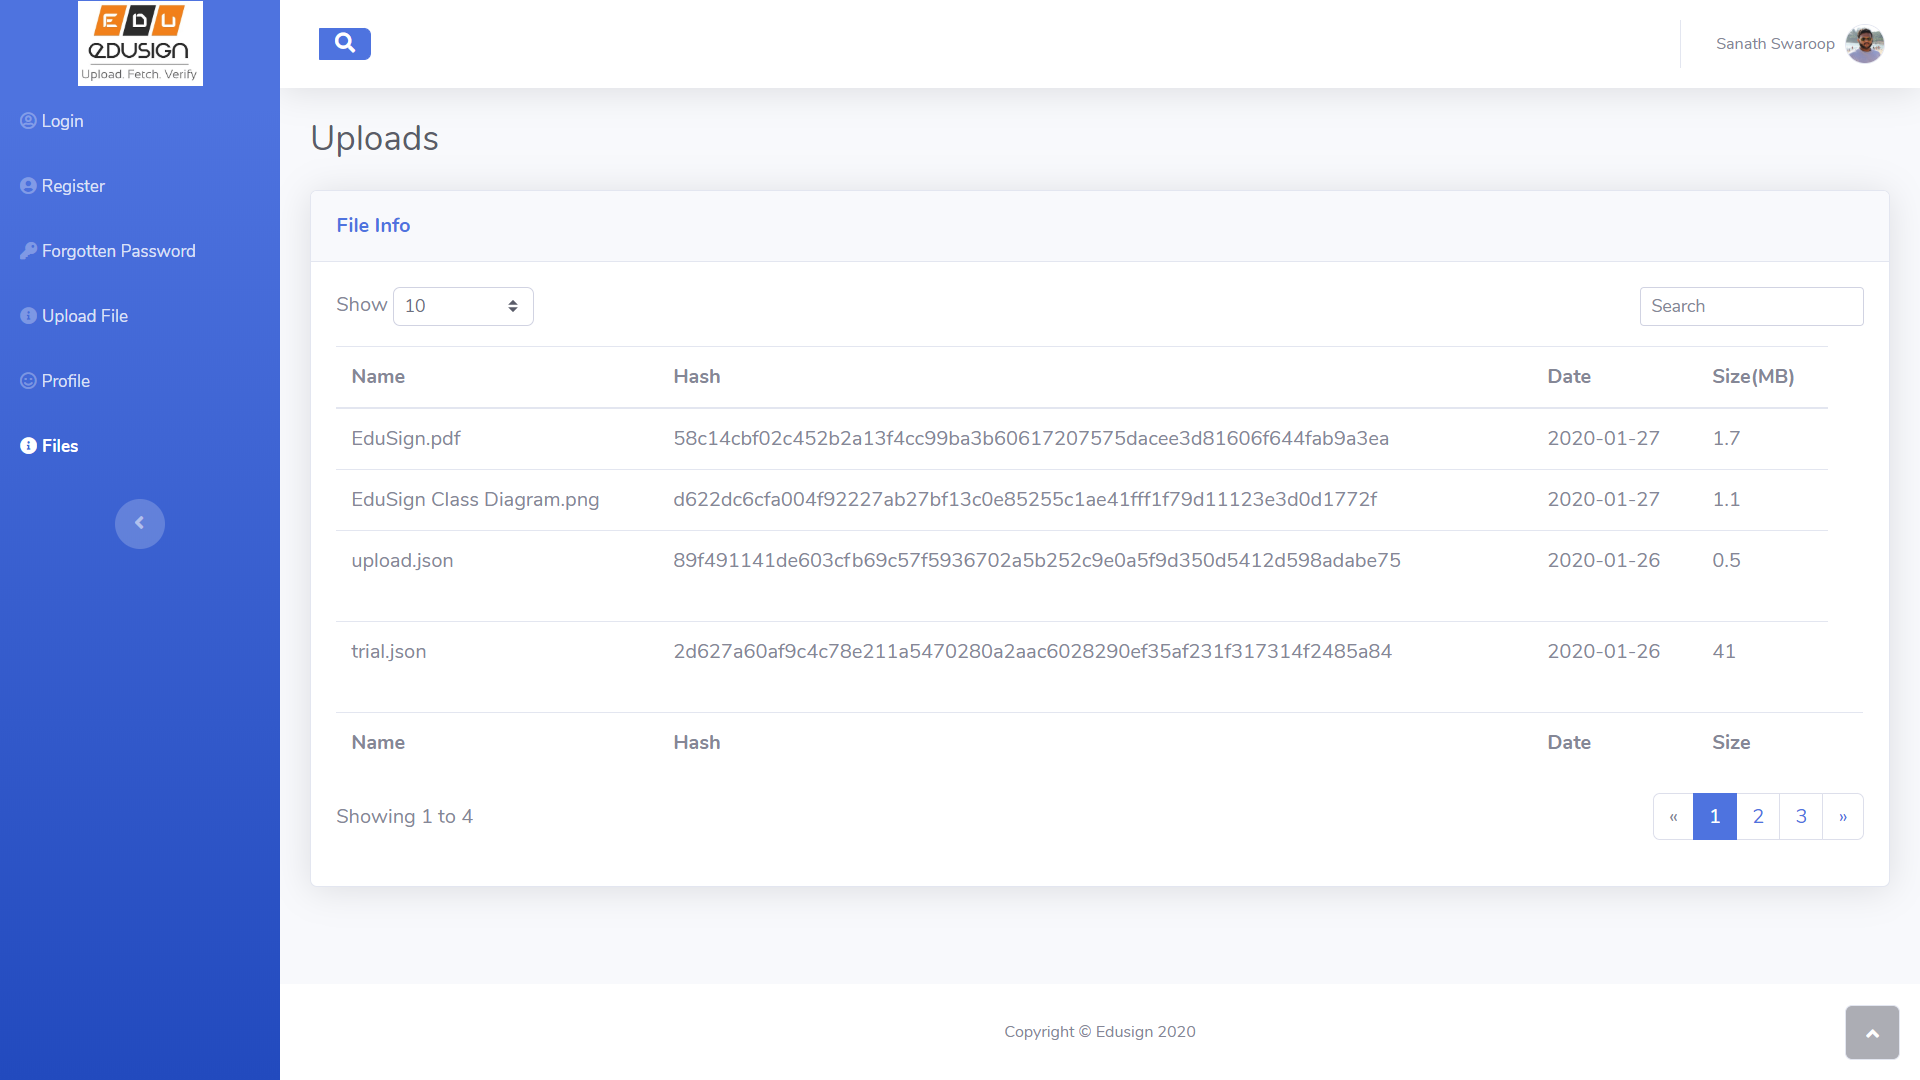Click the blue search magnifier button
1920x1080 pixels.
(344, 44)
